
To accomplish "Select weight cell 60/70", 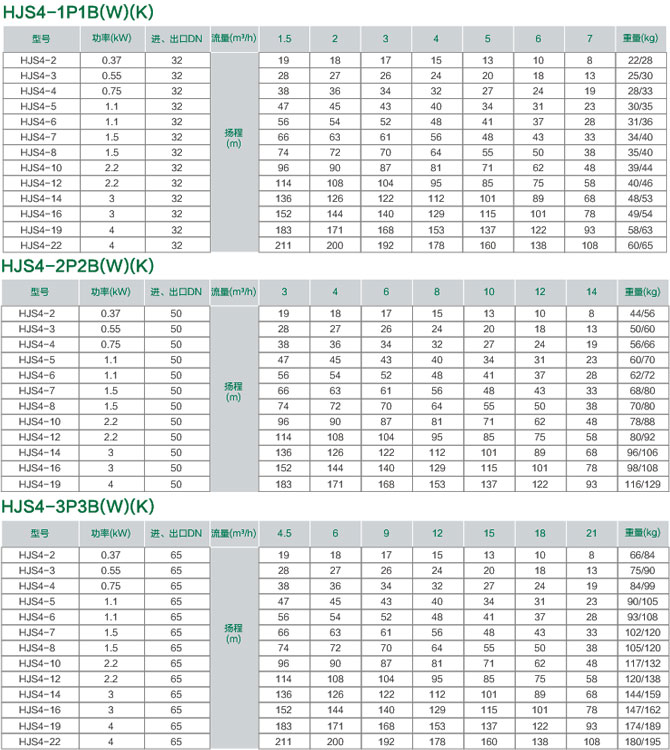I will pos(642,360).
